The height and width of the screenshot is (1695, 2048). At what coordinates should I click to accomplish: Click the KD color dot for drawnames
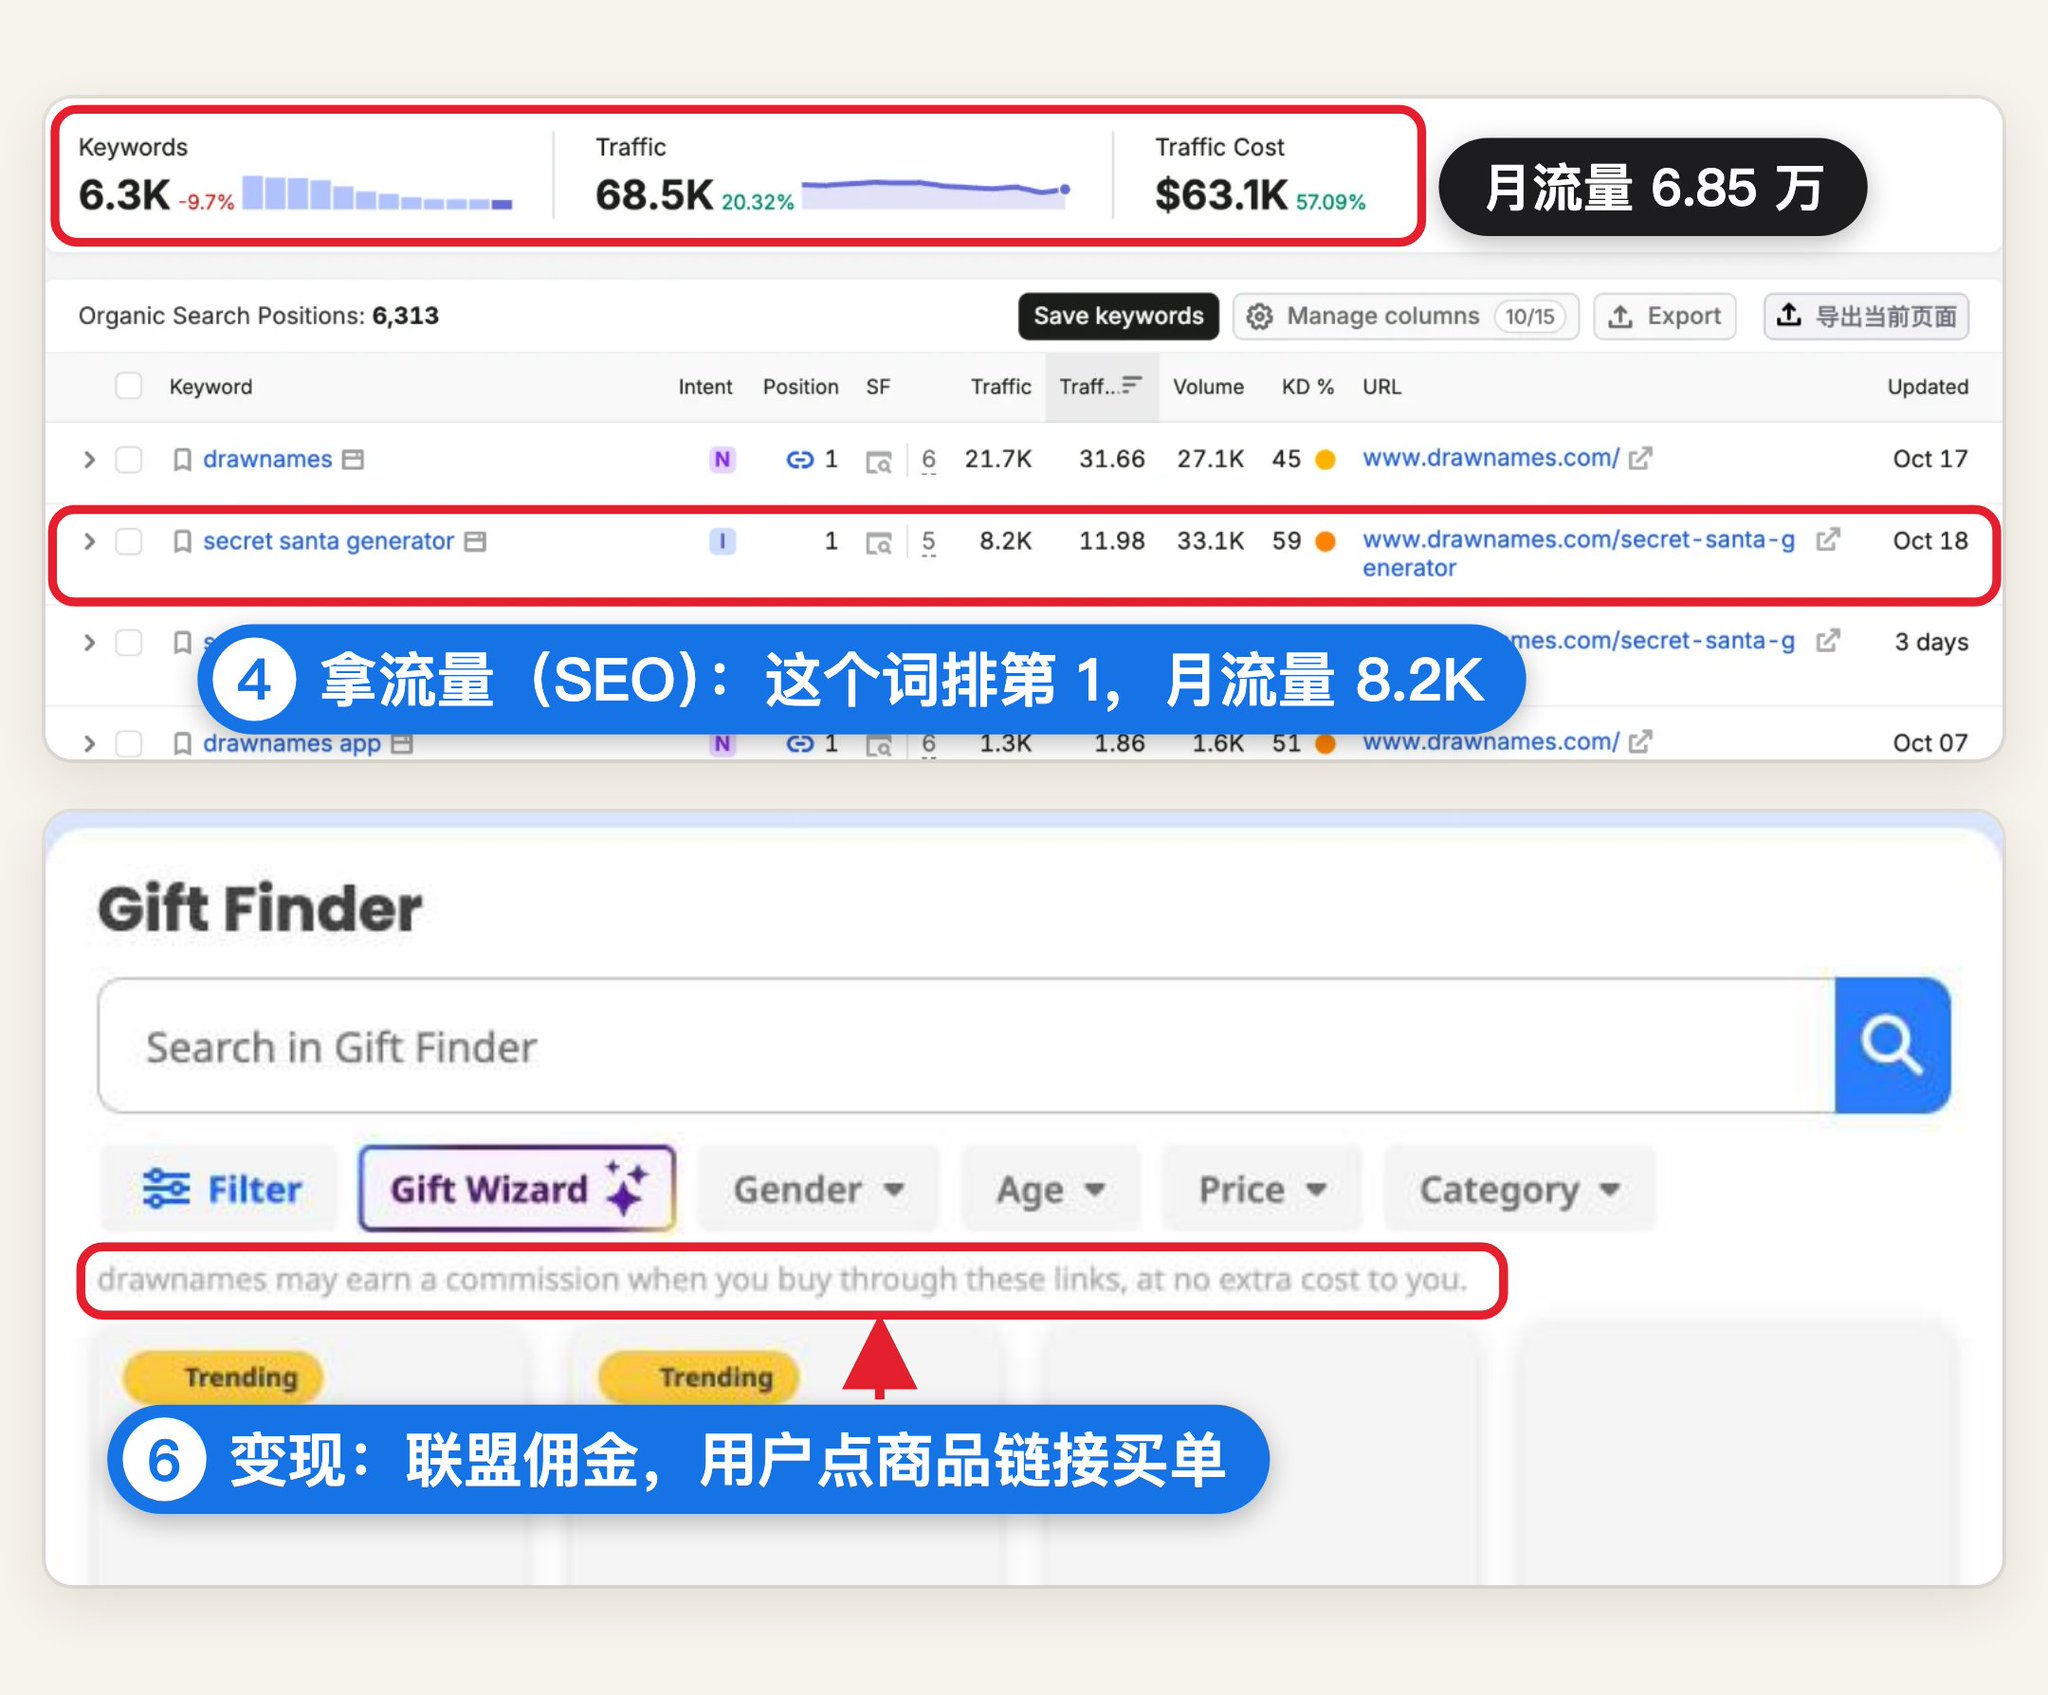(1325, 459)
